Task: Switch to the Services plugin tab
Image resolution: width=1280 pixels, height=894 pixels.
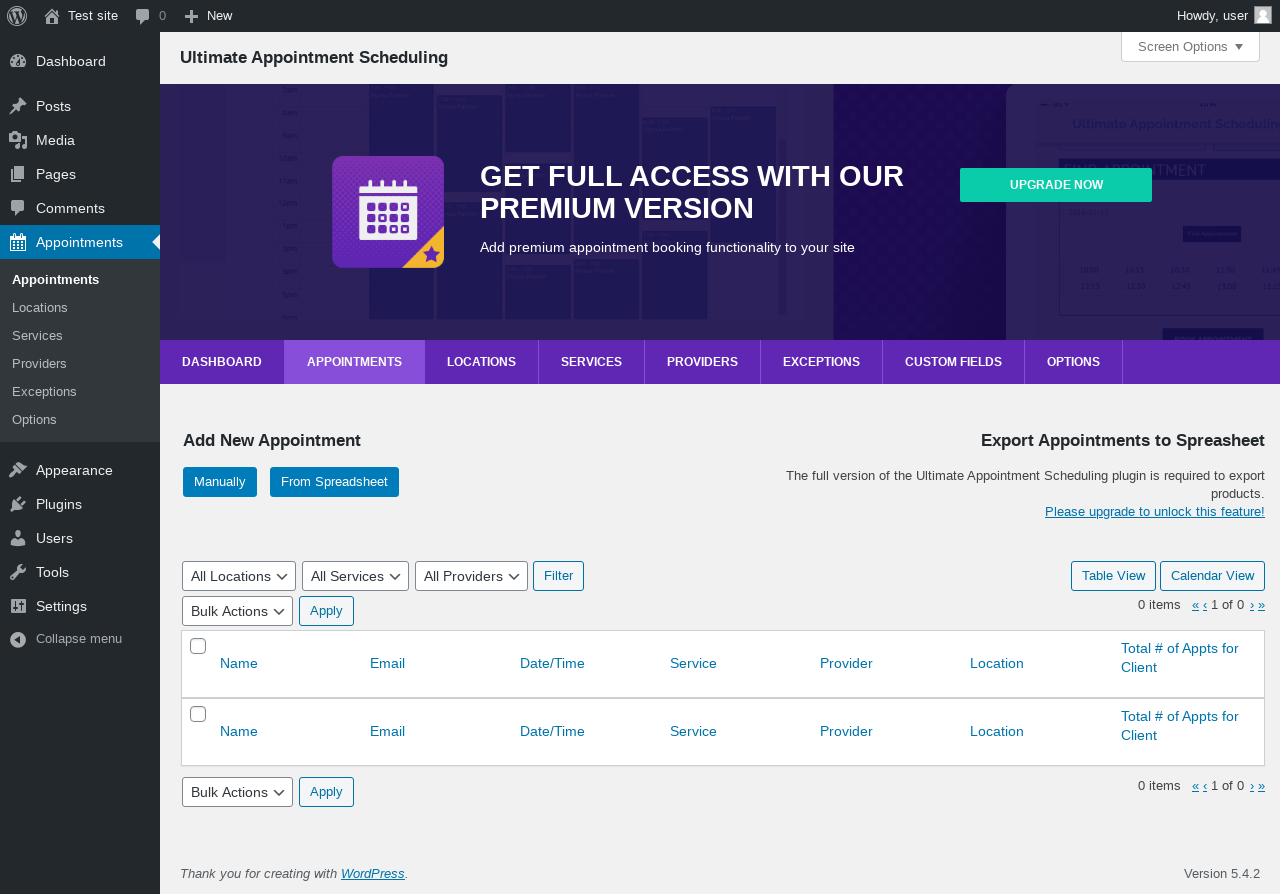Action: 592,362
